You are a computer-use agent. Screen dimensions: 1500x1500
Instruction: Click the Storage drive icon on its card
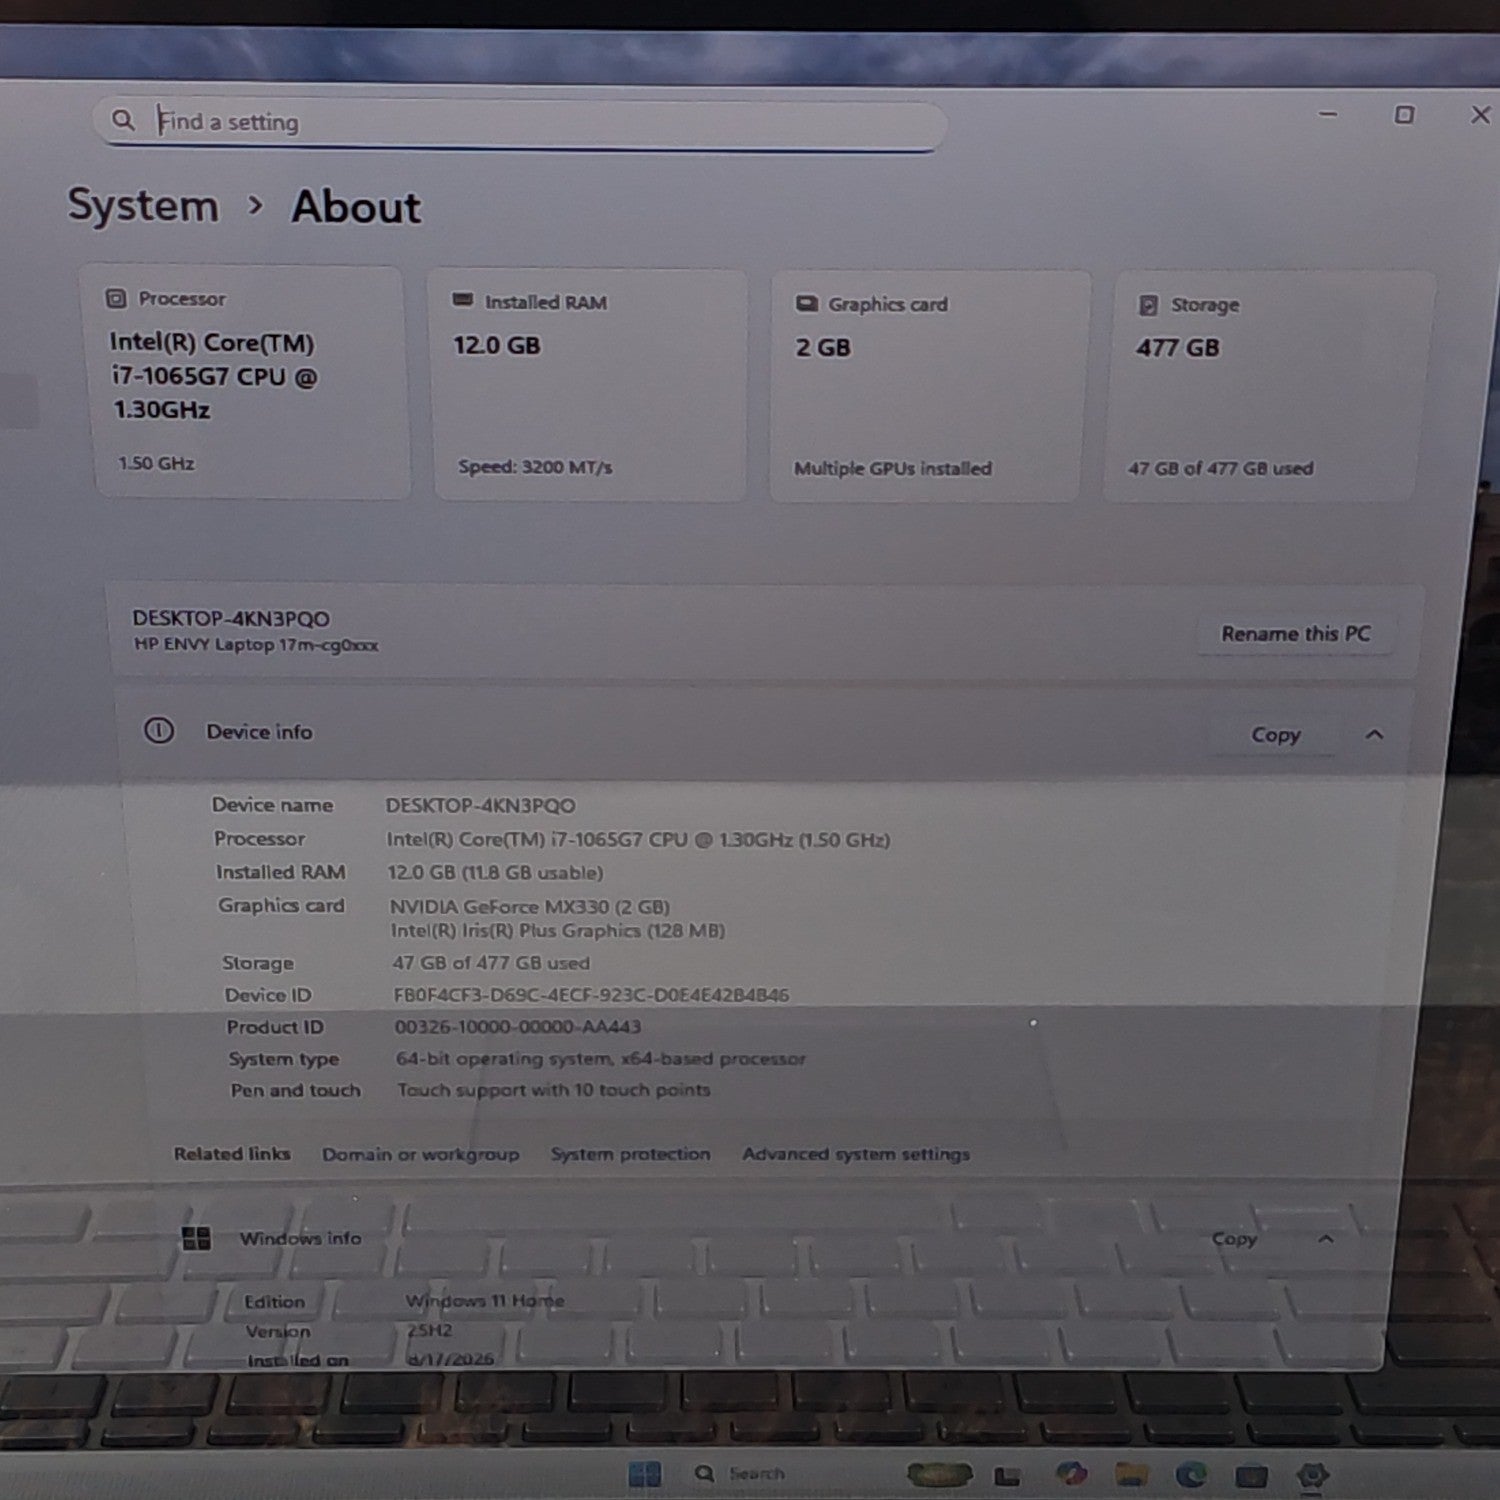[1149, 305]
